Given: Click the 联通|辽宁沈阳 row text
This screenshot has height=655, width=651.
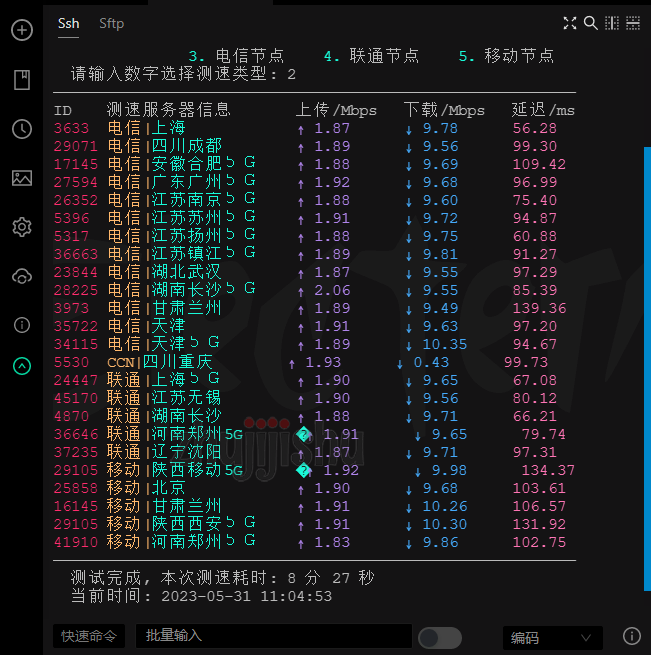Looking at the screenshot, I should (x=164, y=452).
